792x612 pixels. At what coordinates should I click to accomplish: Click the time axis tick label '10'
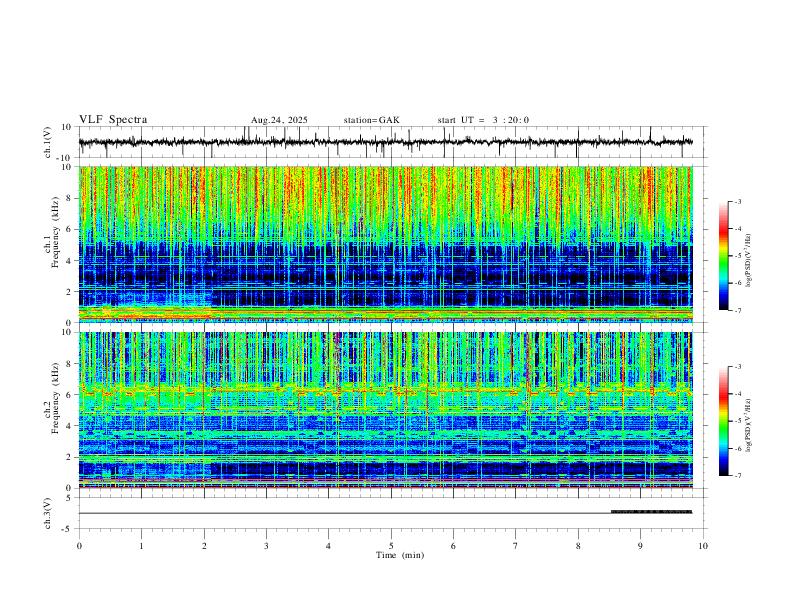click(x=703, y=546)
